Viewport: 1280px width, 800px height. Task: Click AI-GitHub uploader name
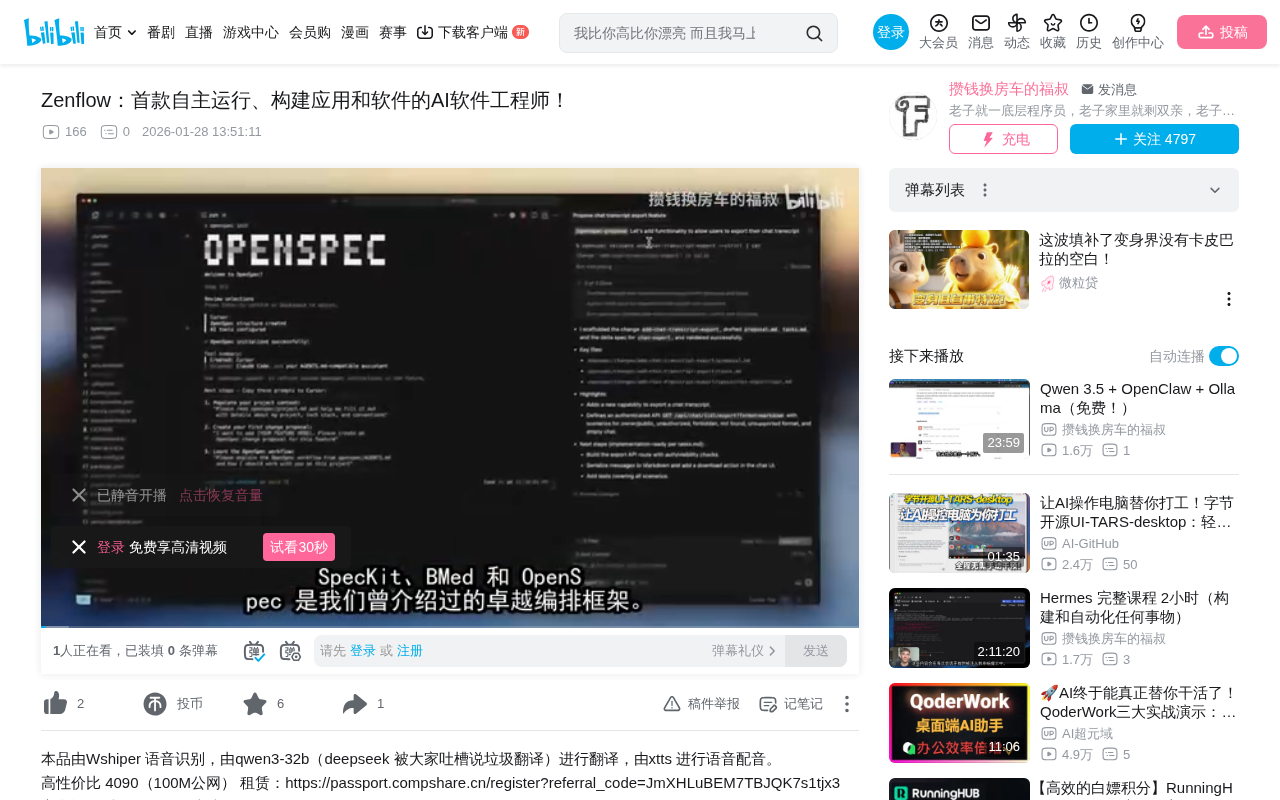1090,544
